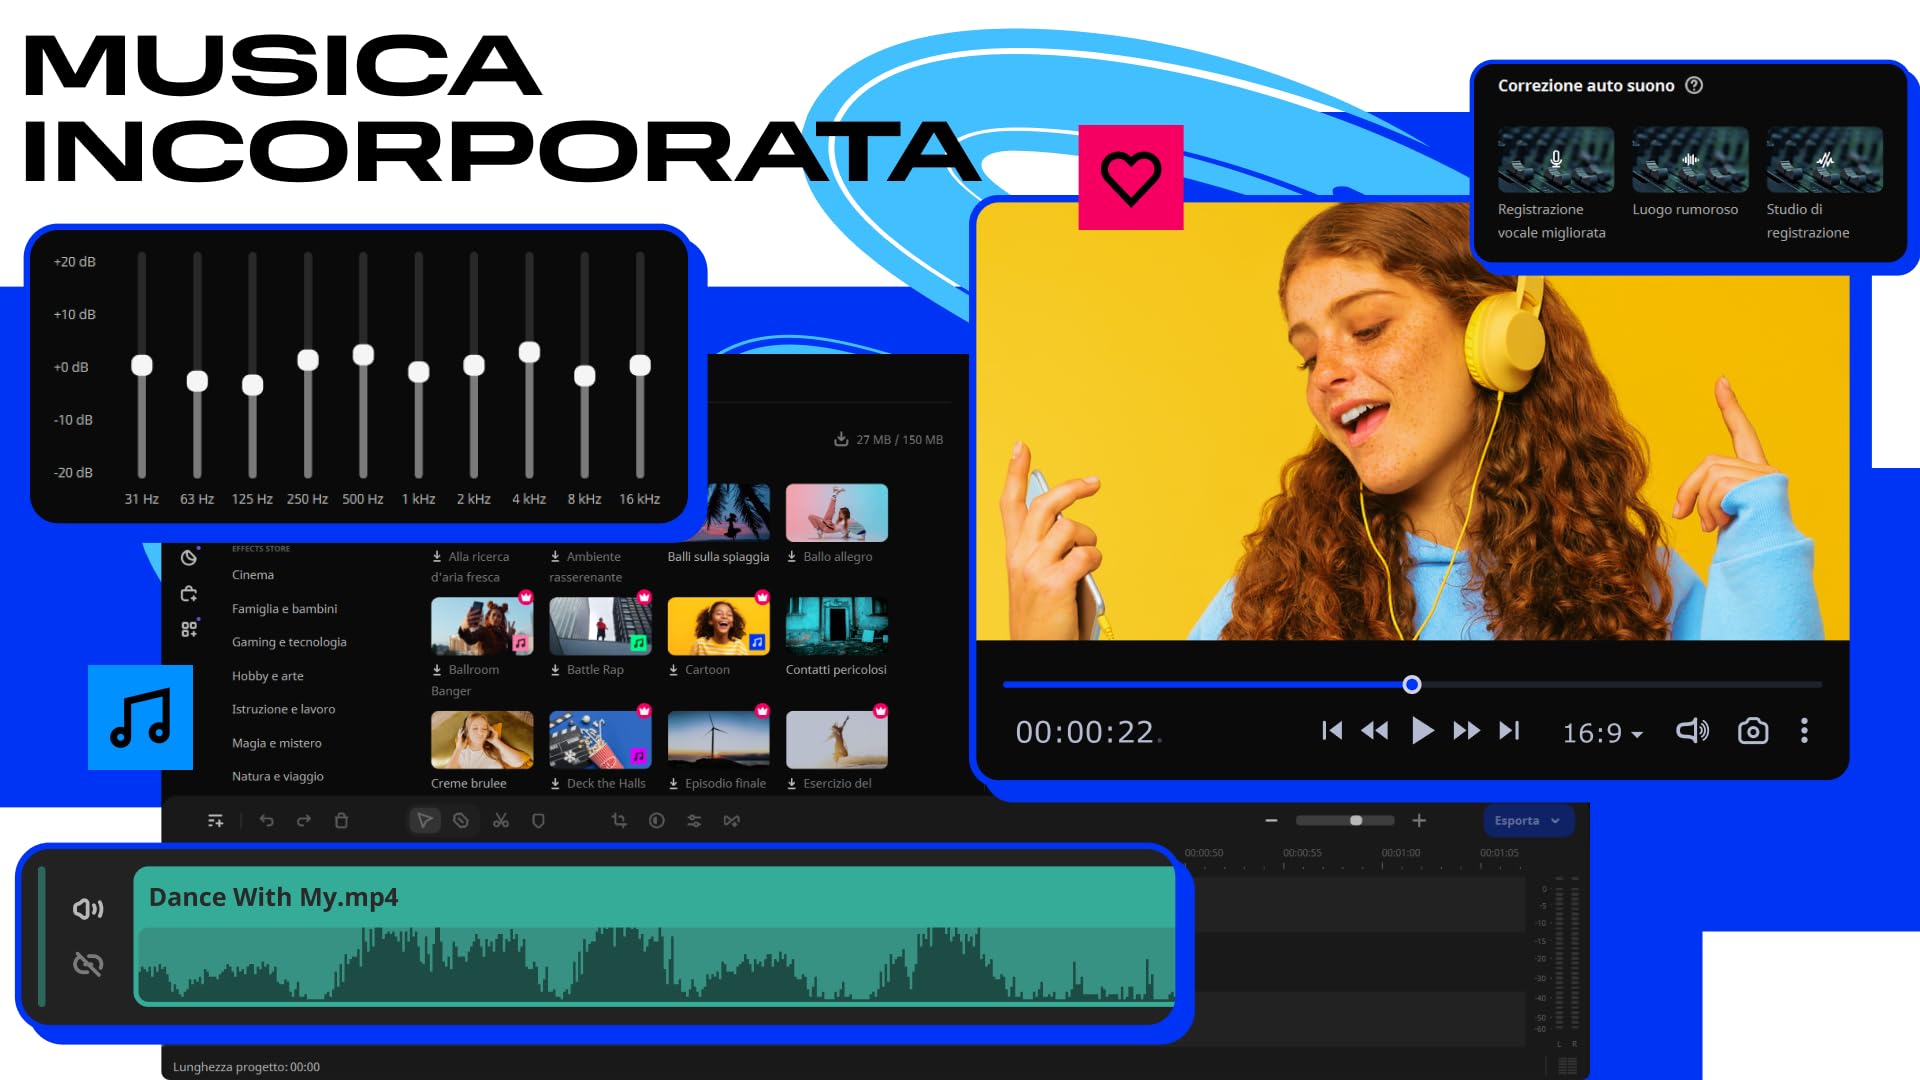Click the pink heart favorite icon
Viewport: 1920px width, 1080px height.
click(1131, 177)
